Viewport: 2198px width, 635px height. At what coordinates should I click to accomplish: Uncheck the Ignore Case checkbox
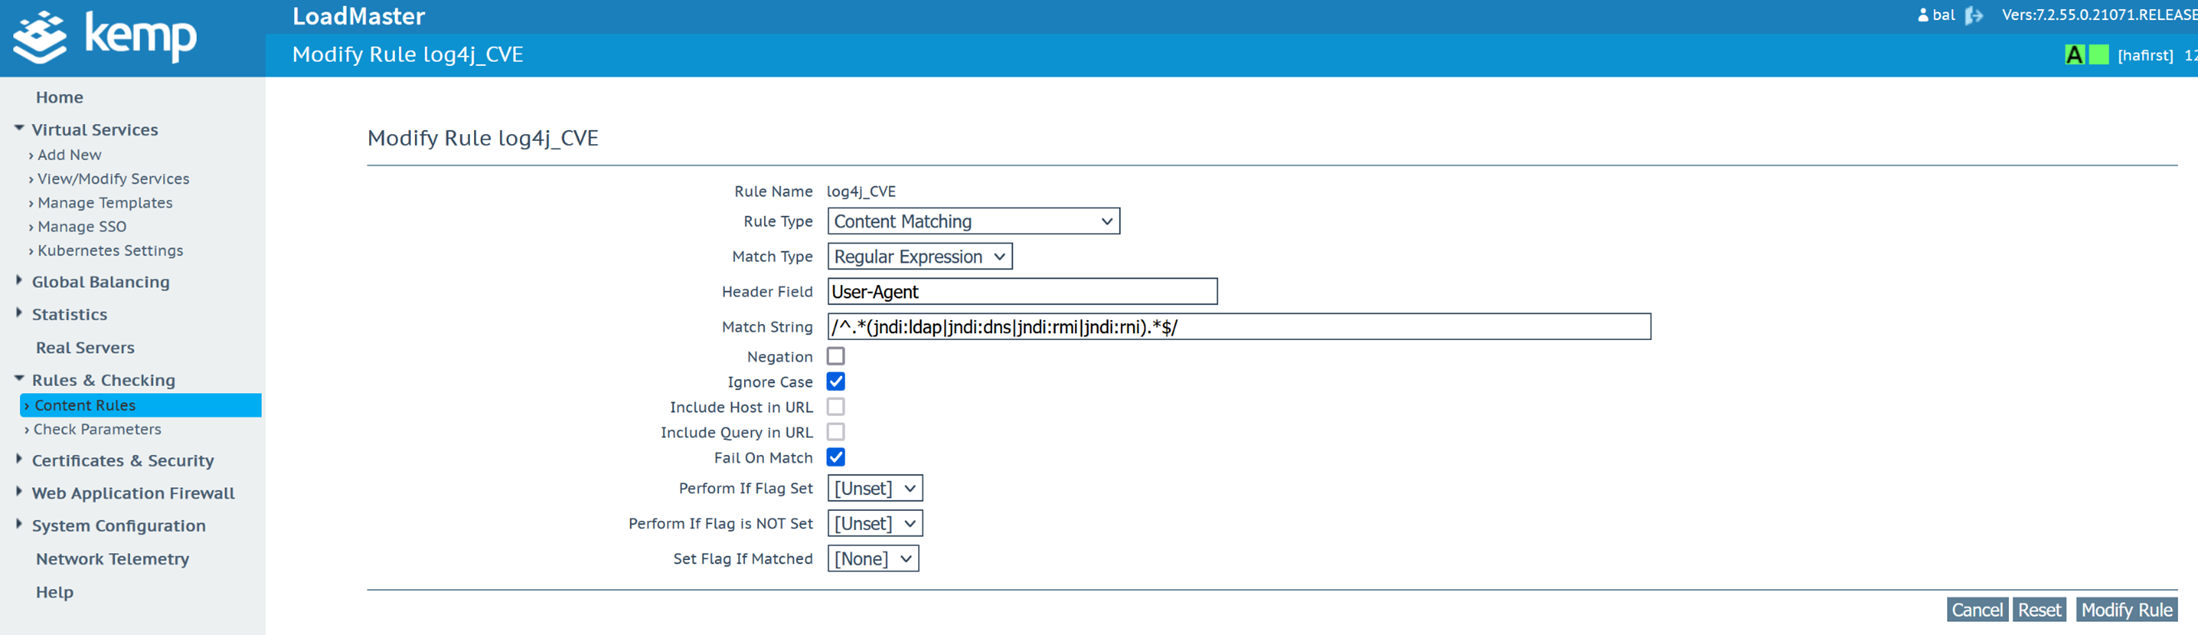[x=836, y=381]
